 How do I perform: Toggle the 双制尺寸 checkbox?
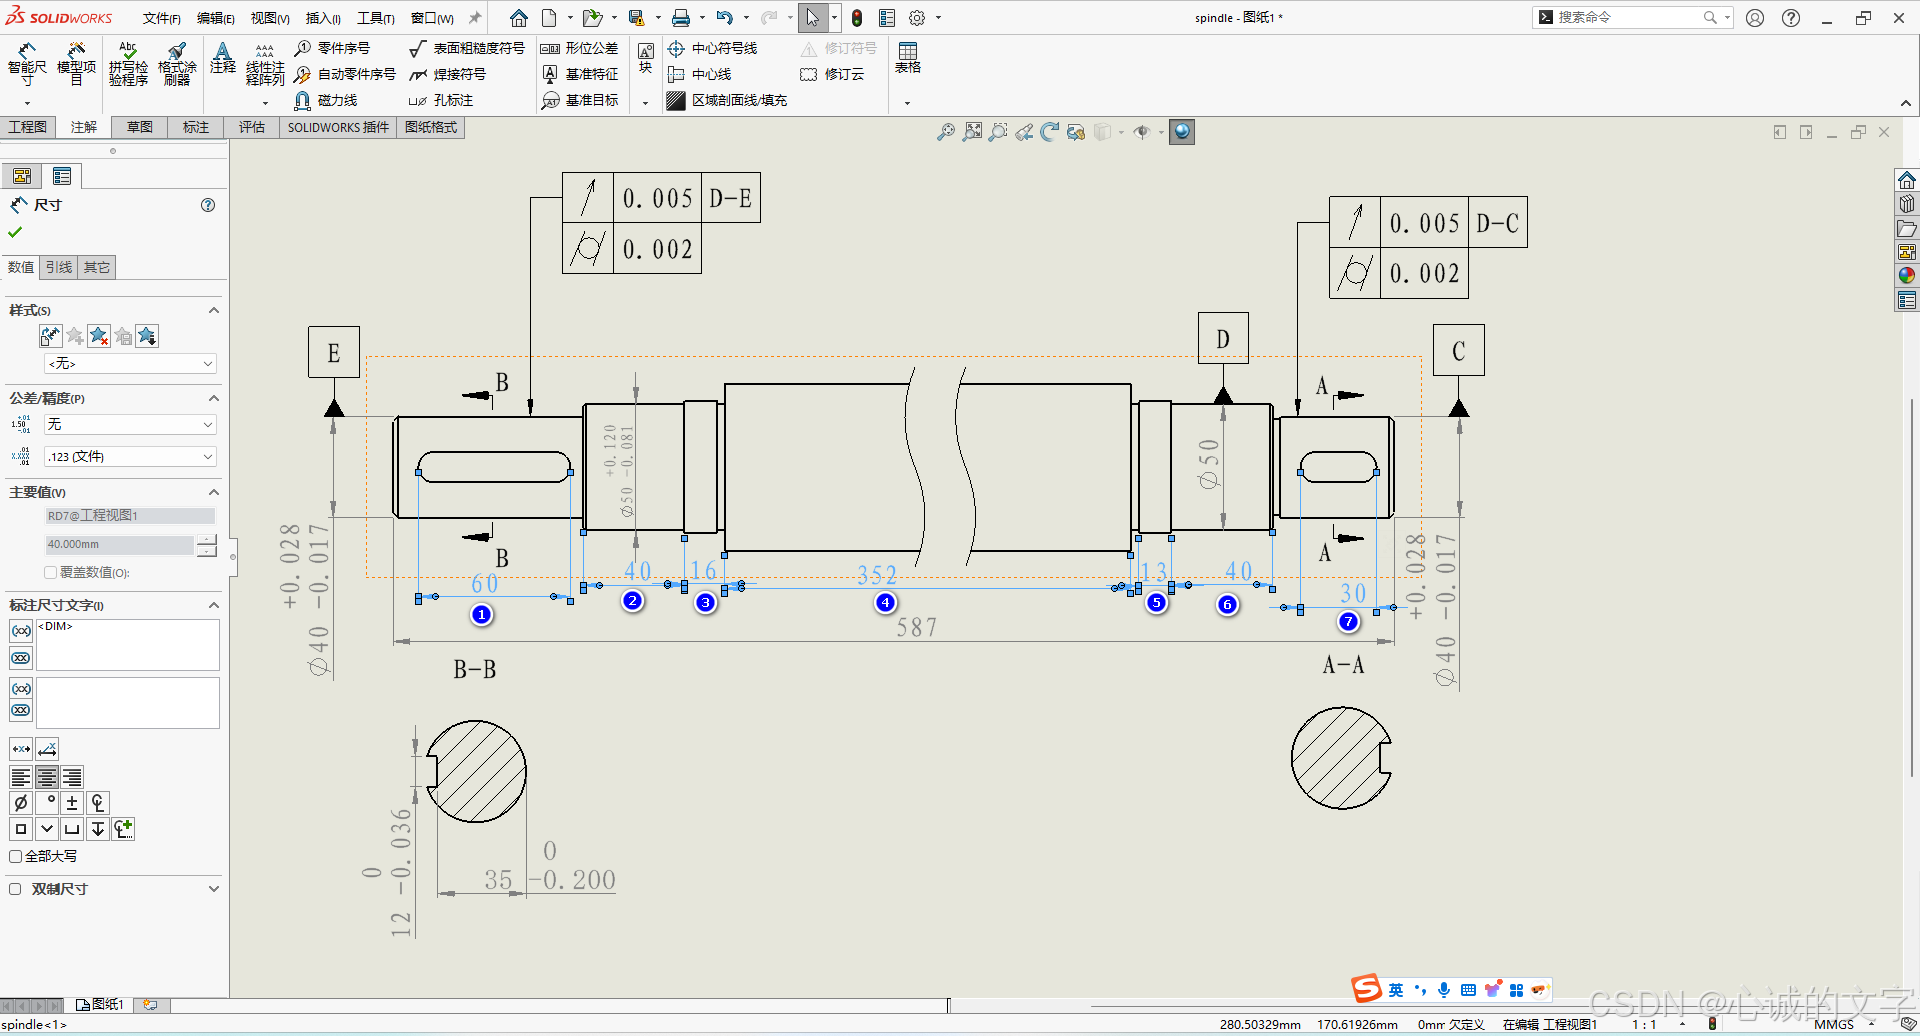[15, 888]
